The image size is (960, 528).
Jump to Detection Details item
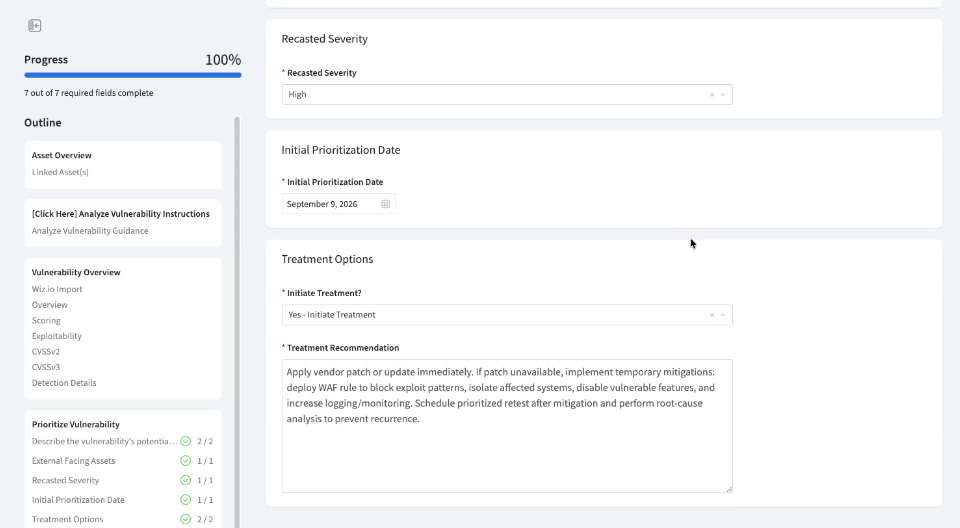point(64,383)
